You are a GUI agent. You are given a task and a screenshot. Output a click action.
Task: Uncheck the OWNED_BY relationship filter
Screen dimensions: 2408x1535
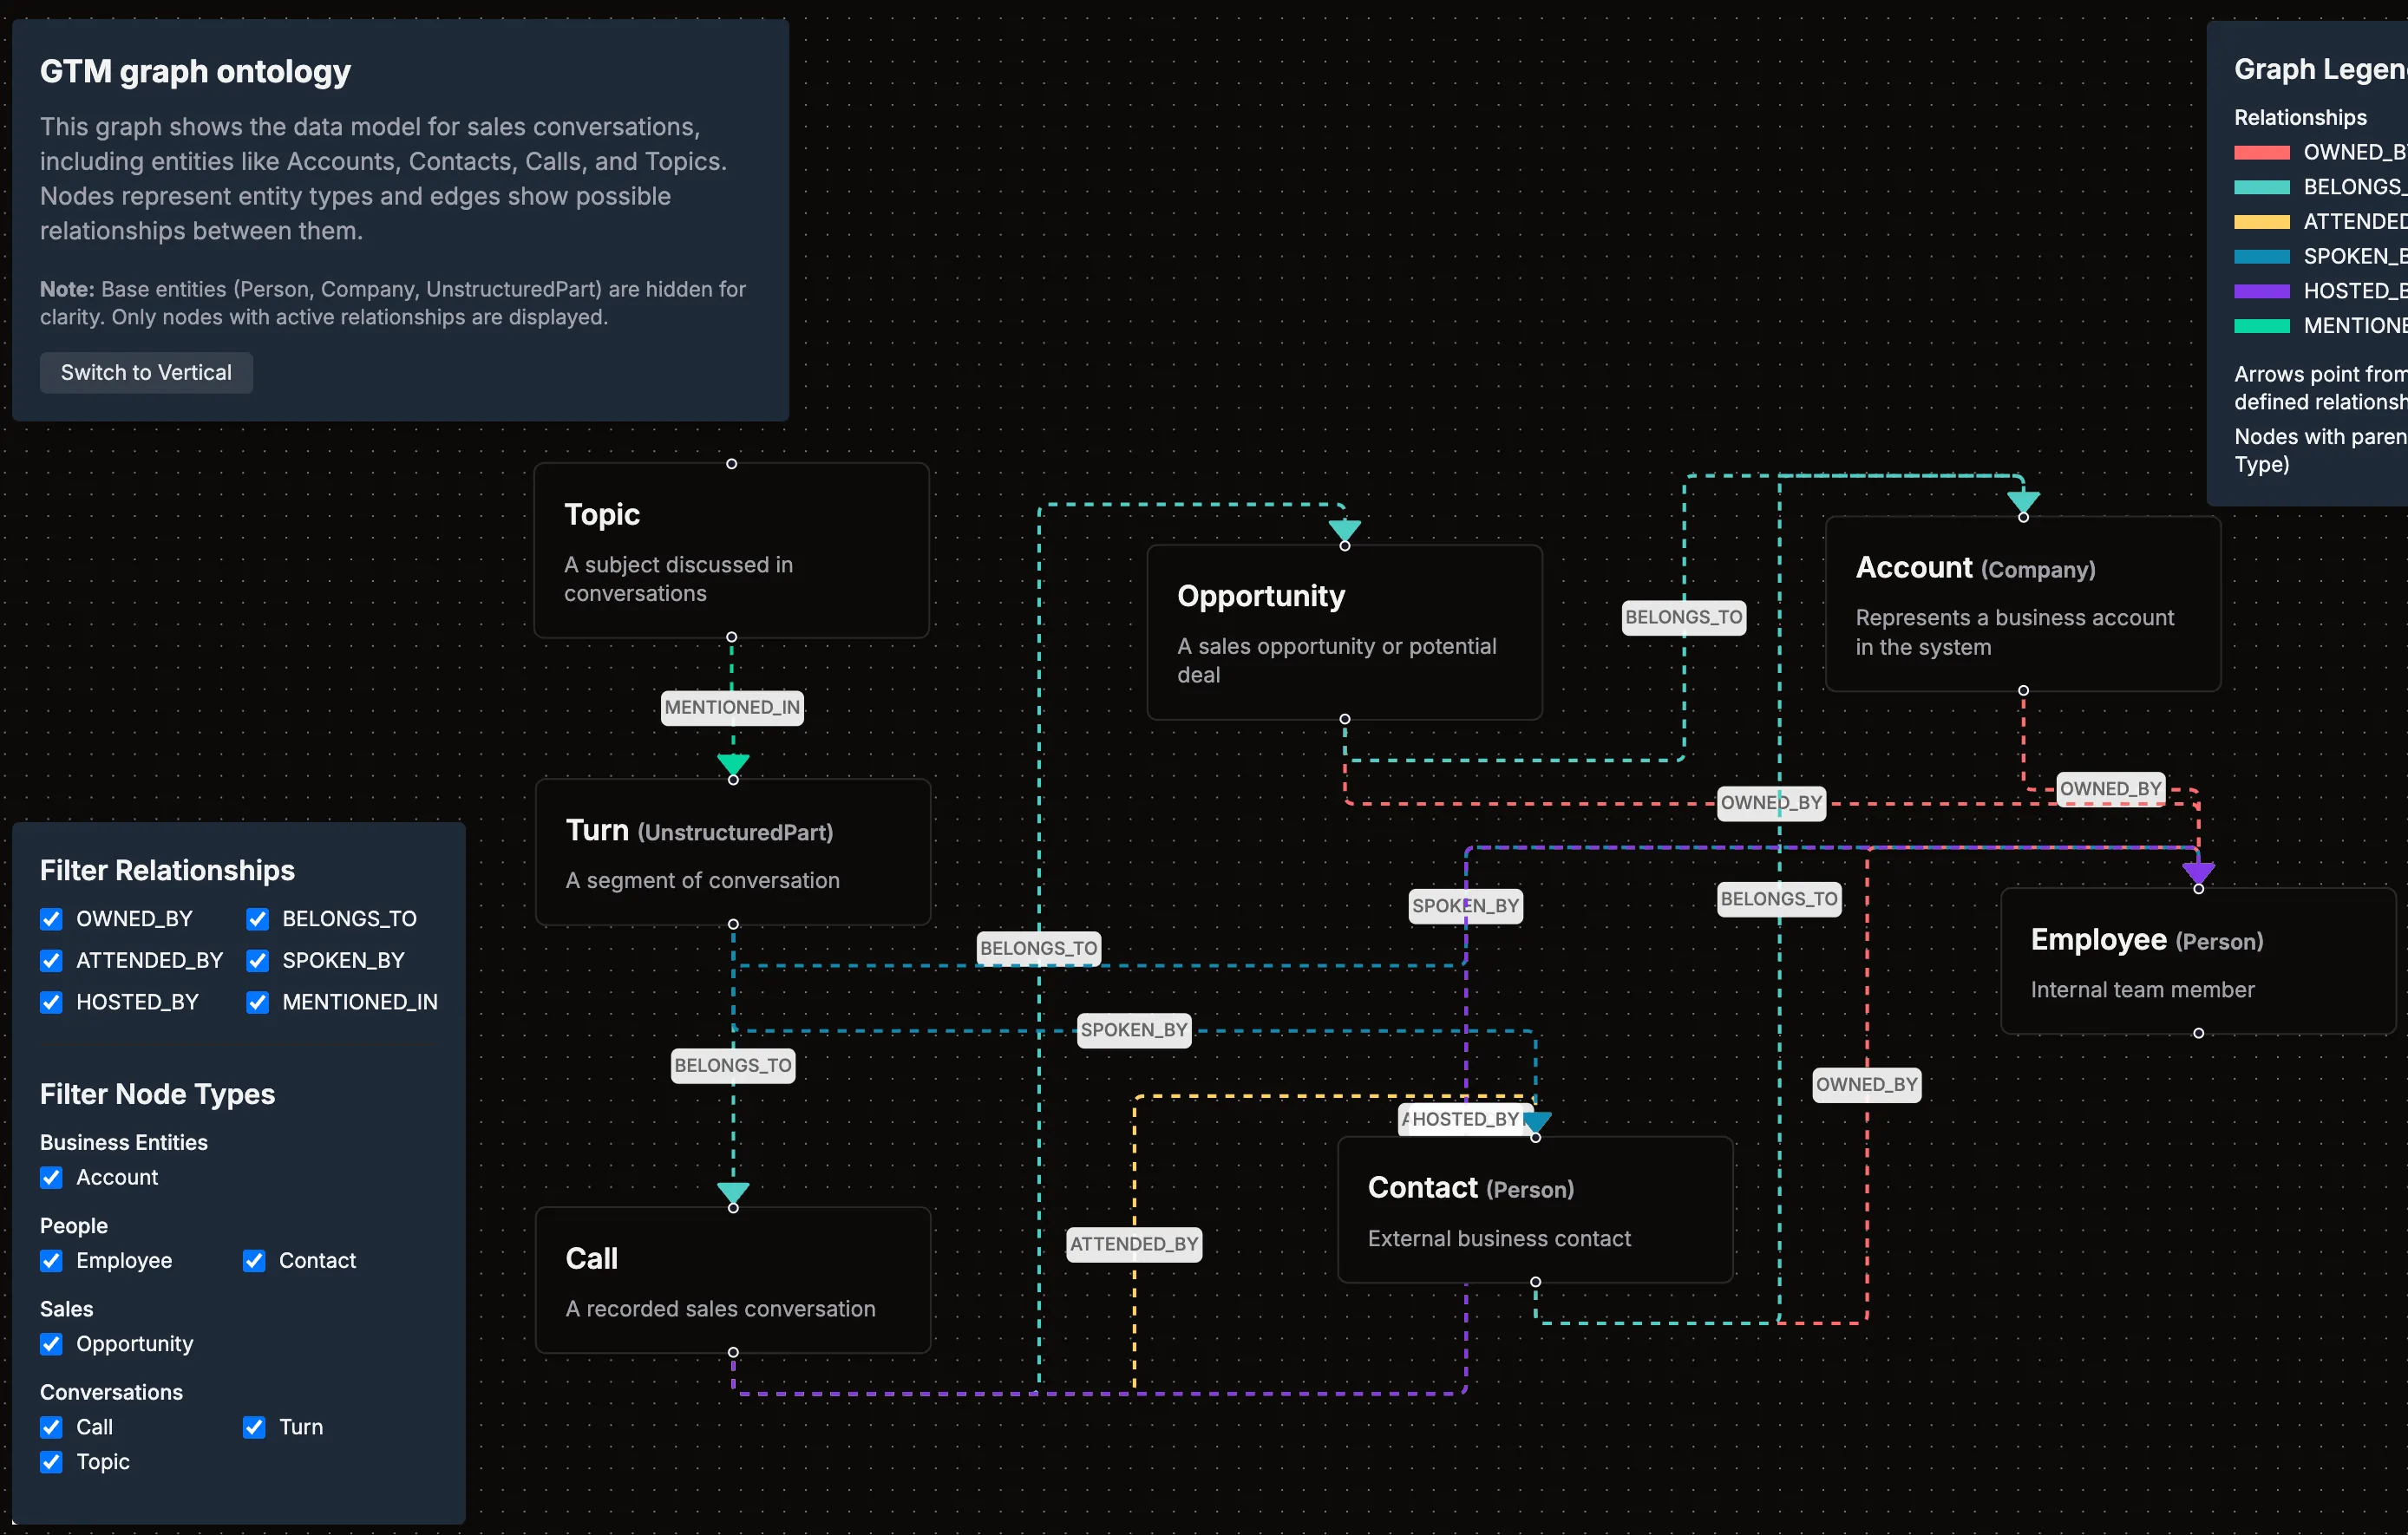tap(51, 919)
